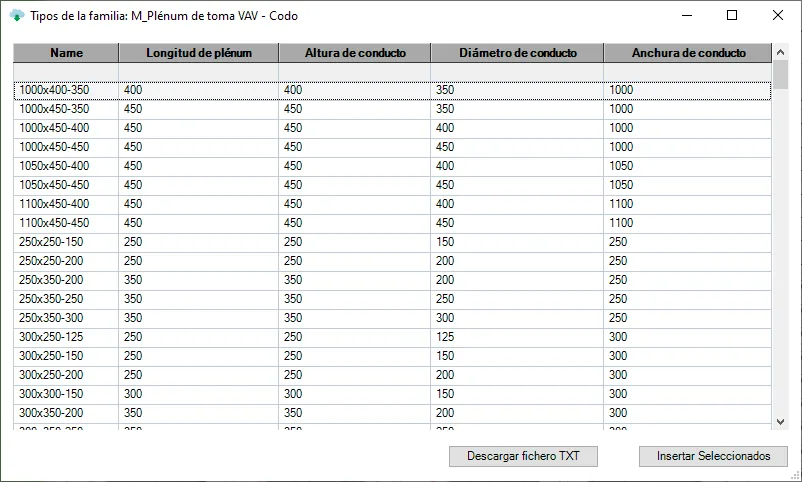Select row 250x250-200
The image size is (802, 482).
[392, 261]
